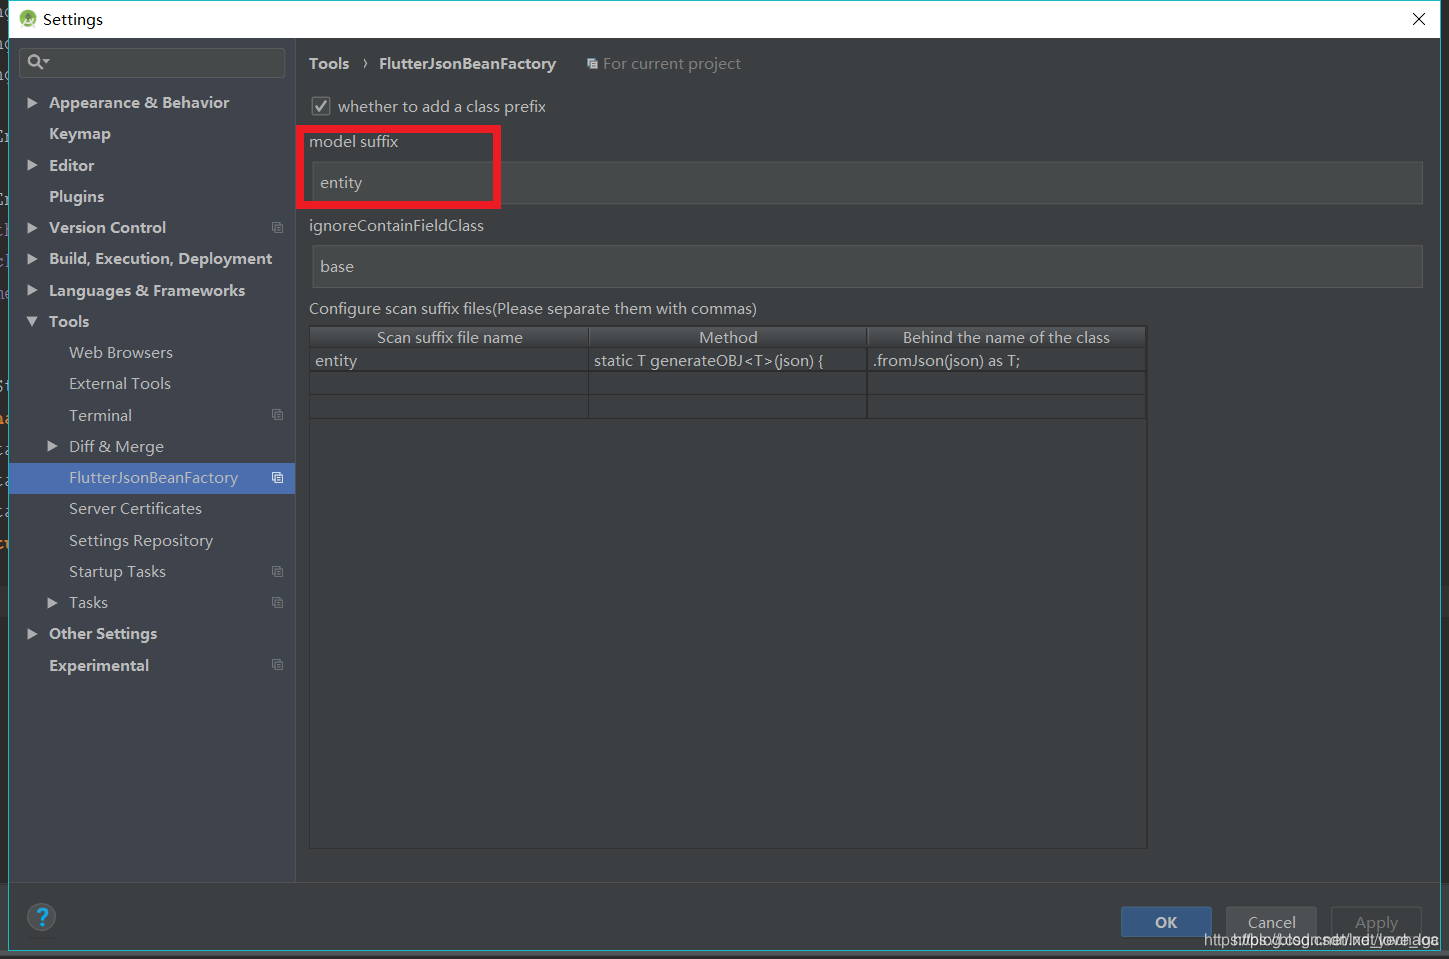Open Terminal settings page

pyautogui.click(x=100, y=415)
